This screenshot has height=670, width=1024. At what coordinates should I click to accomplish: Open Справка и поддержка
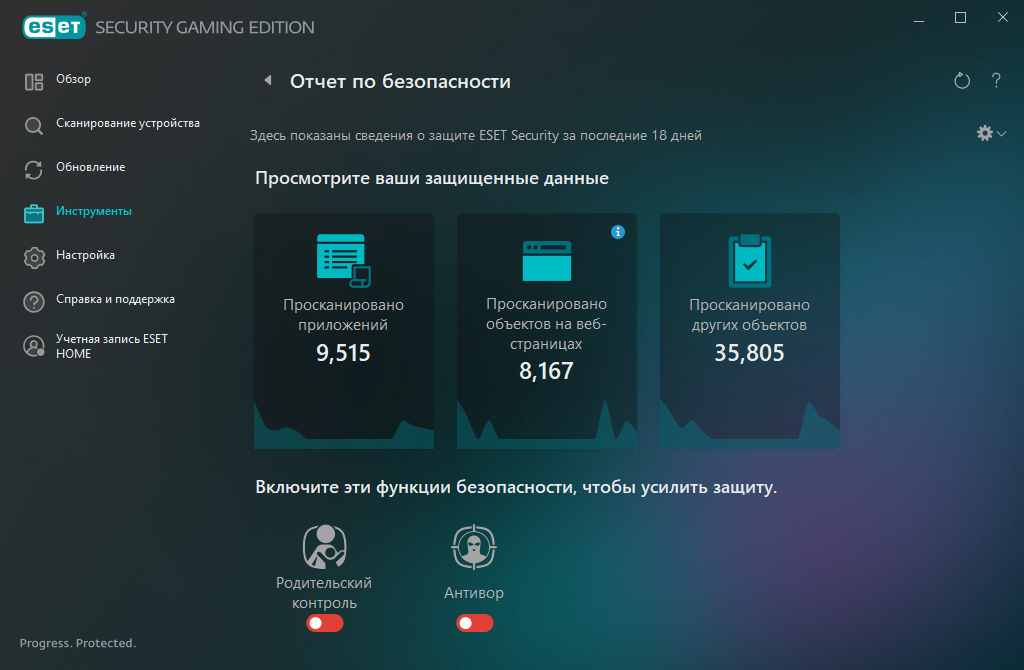(x=116, y=299)
